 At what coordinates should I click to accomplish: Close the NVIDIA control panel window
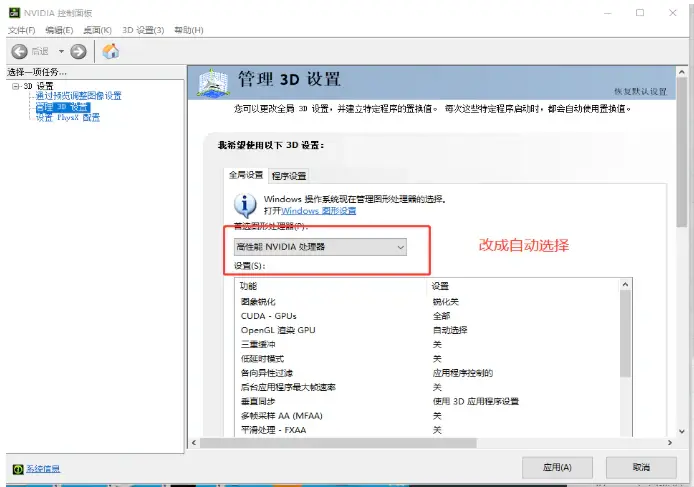click(x=673, y=13)
